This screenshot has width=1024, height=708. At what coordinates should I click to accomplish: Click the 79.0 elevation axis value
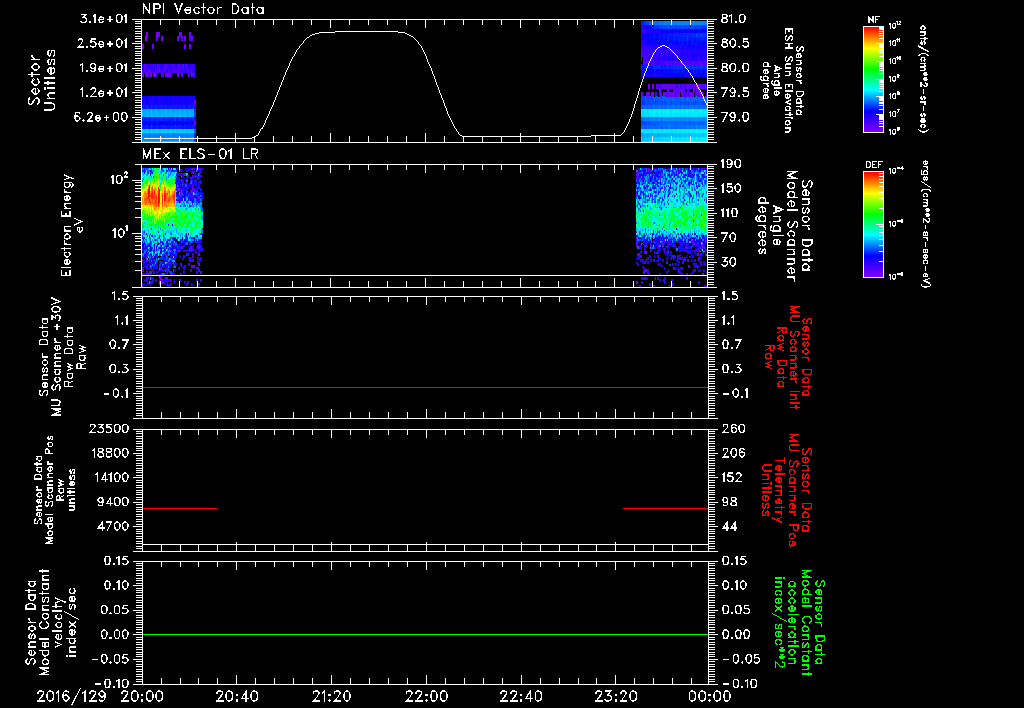tap(734, 117)
